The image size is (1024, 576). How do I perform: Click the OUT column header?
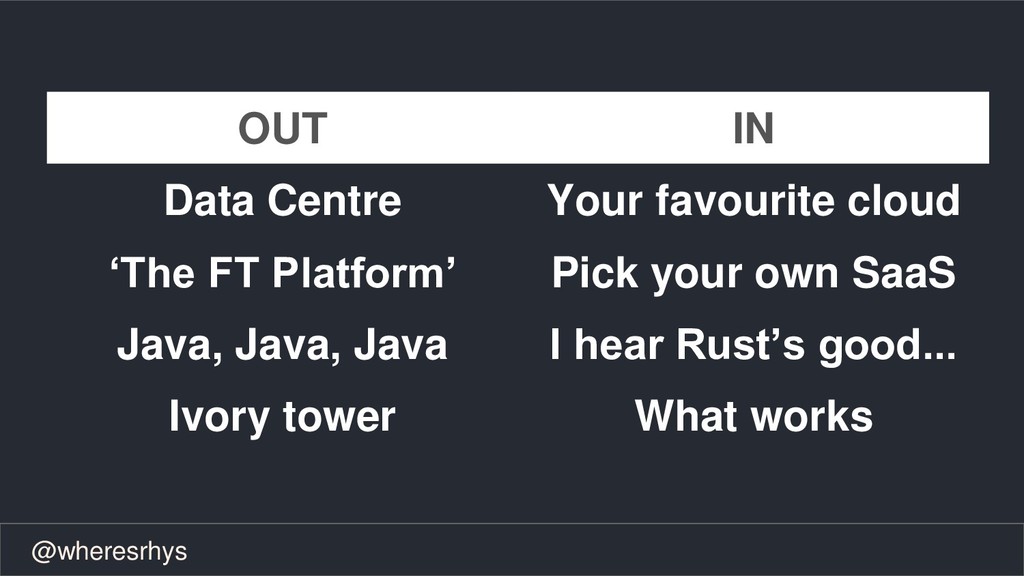pos(282,128)
